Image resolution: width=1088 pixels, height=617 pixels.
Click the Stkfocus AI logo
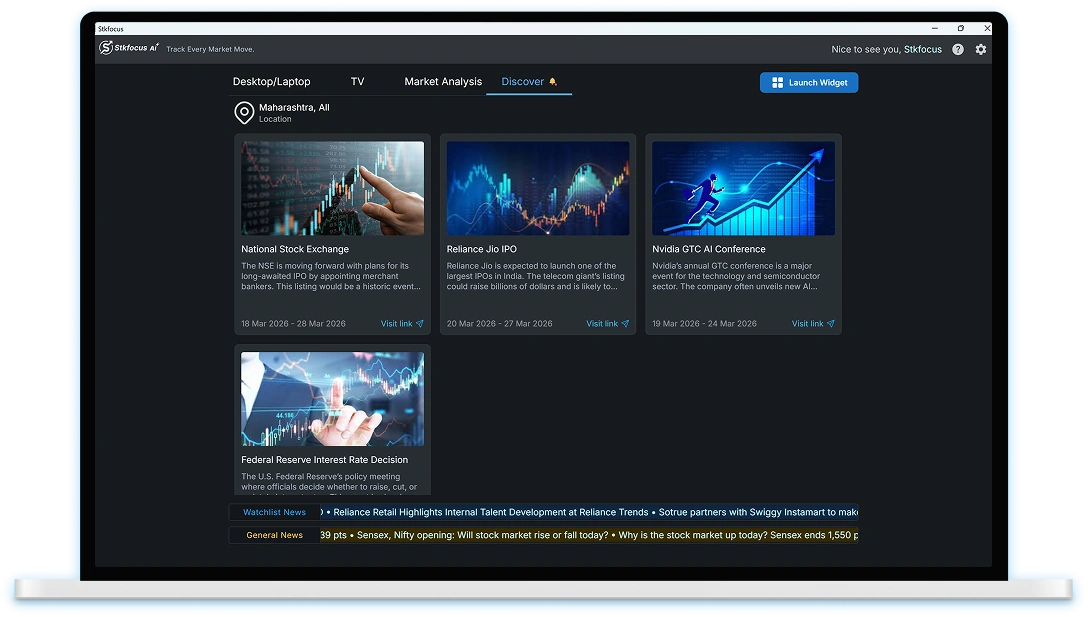129,48
